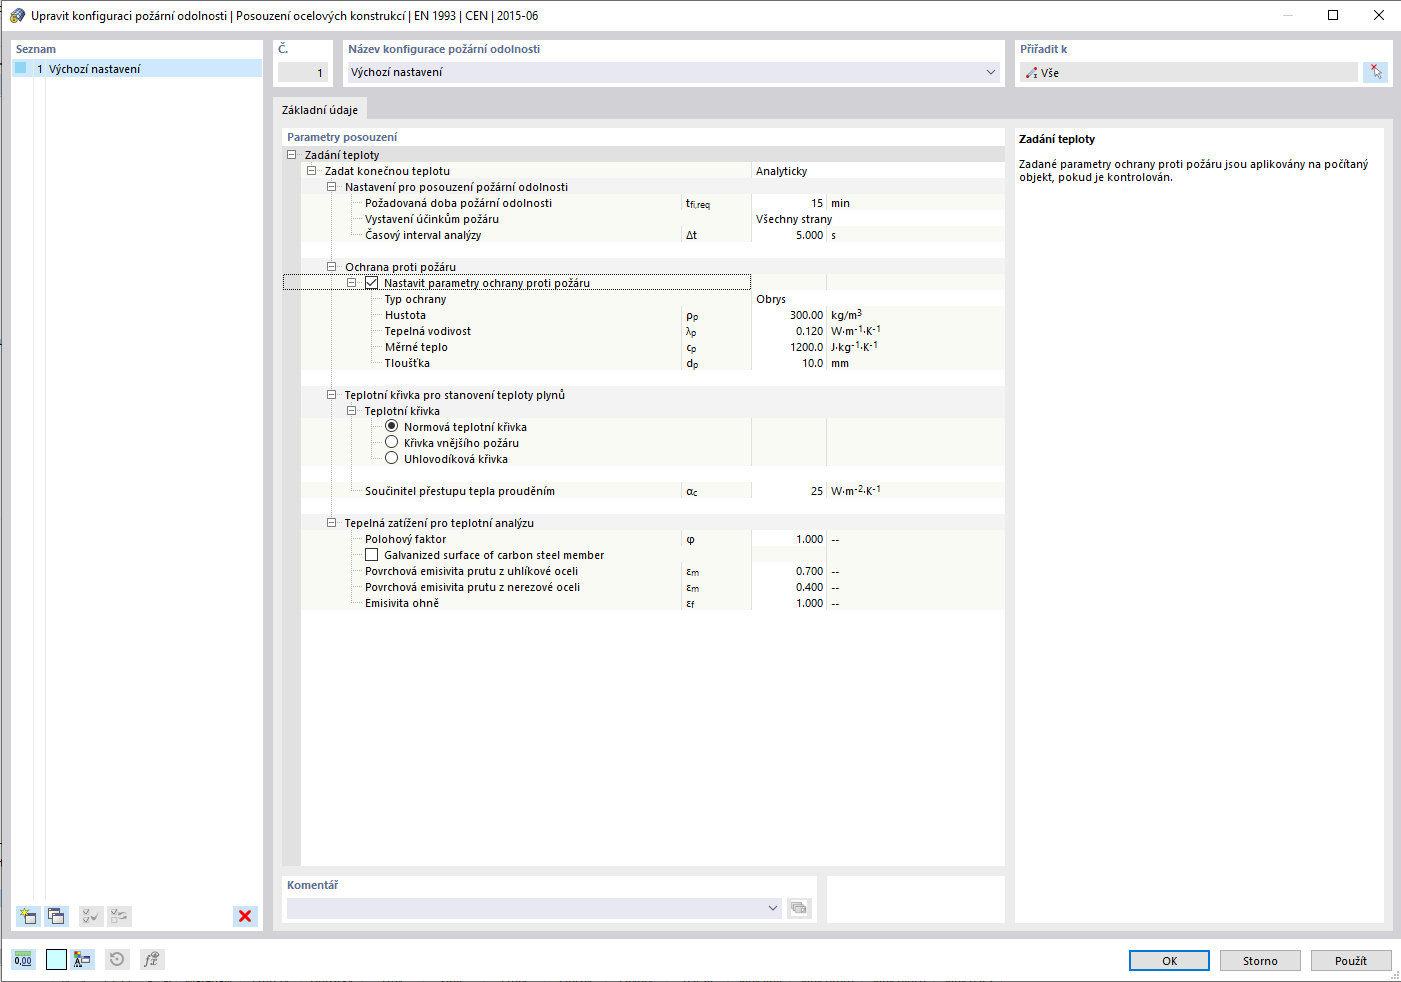Click Požadovaná doba požární odolnosti label
This screenshot has height=982, width=1401.
pos(458,203)
